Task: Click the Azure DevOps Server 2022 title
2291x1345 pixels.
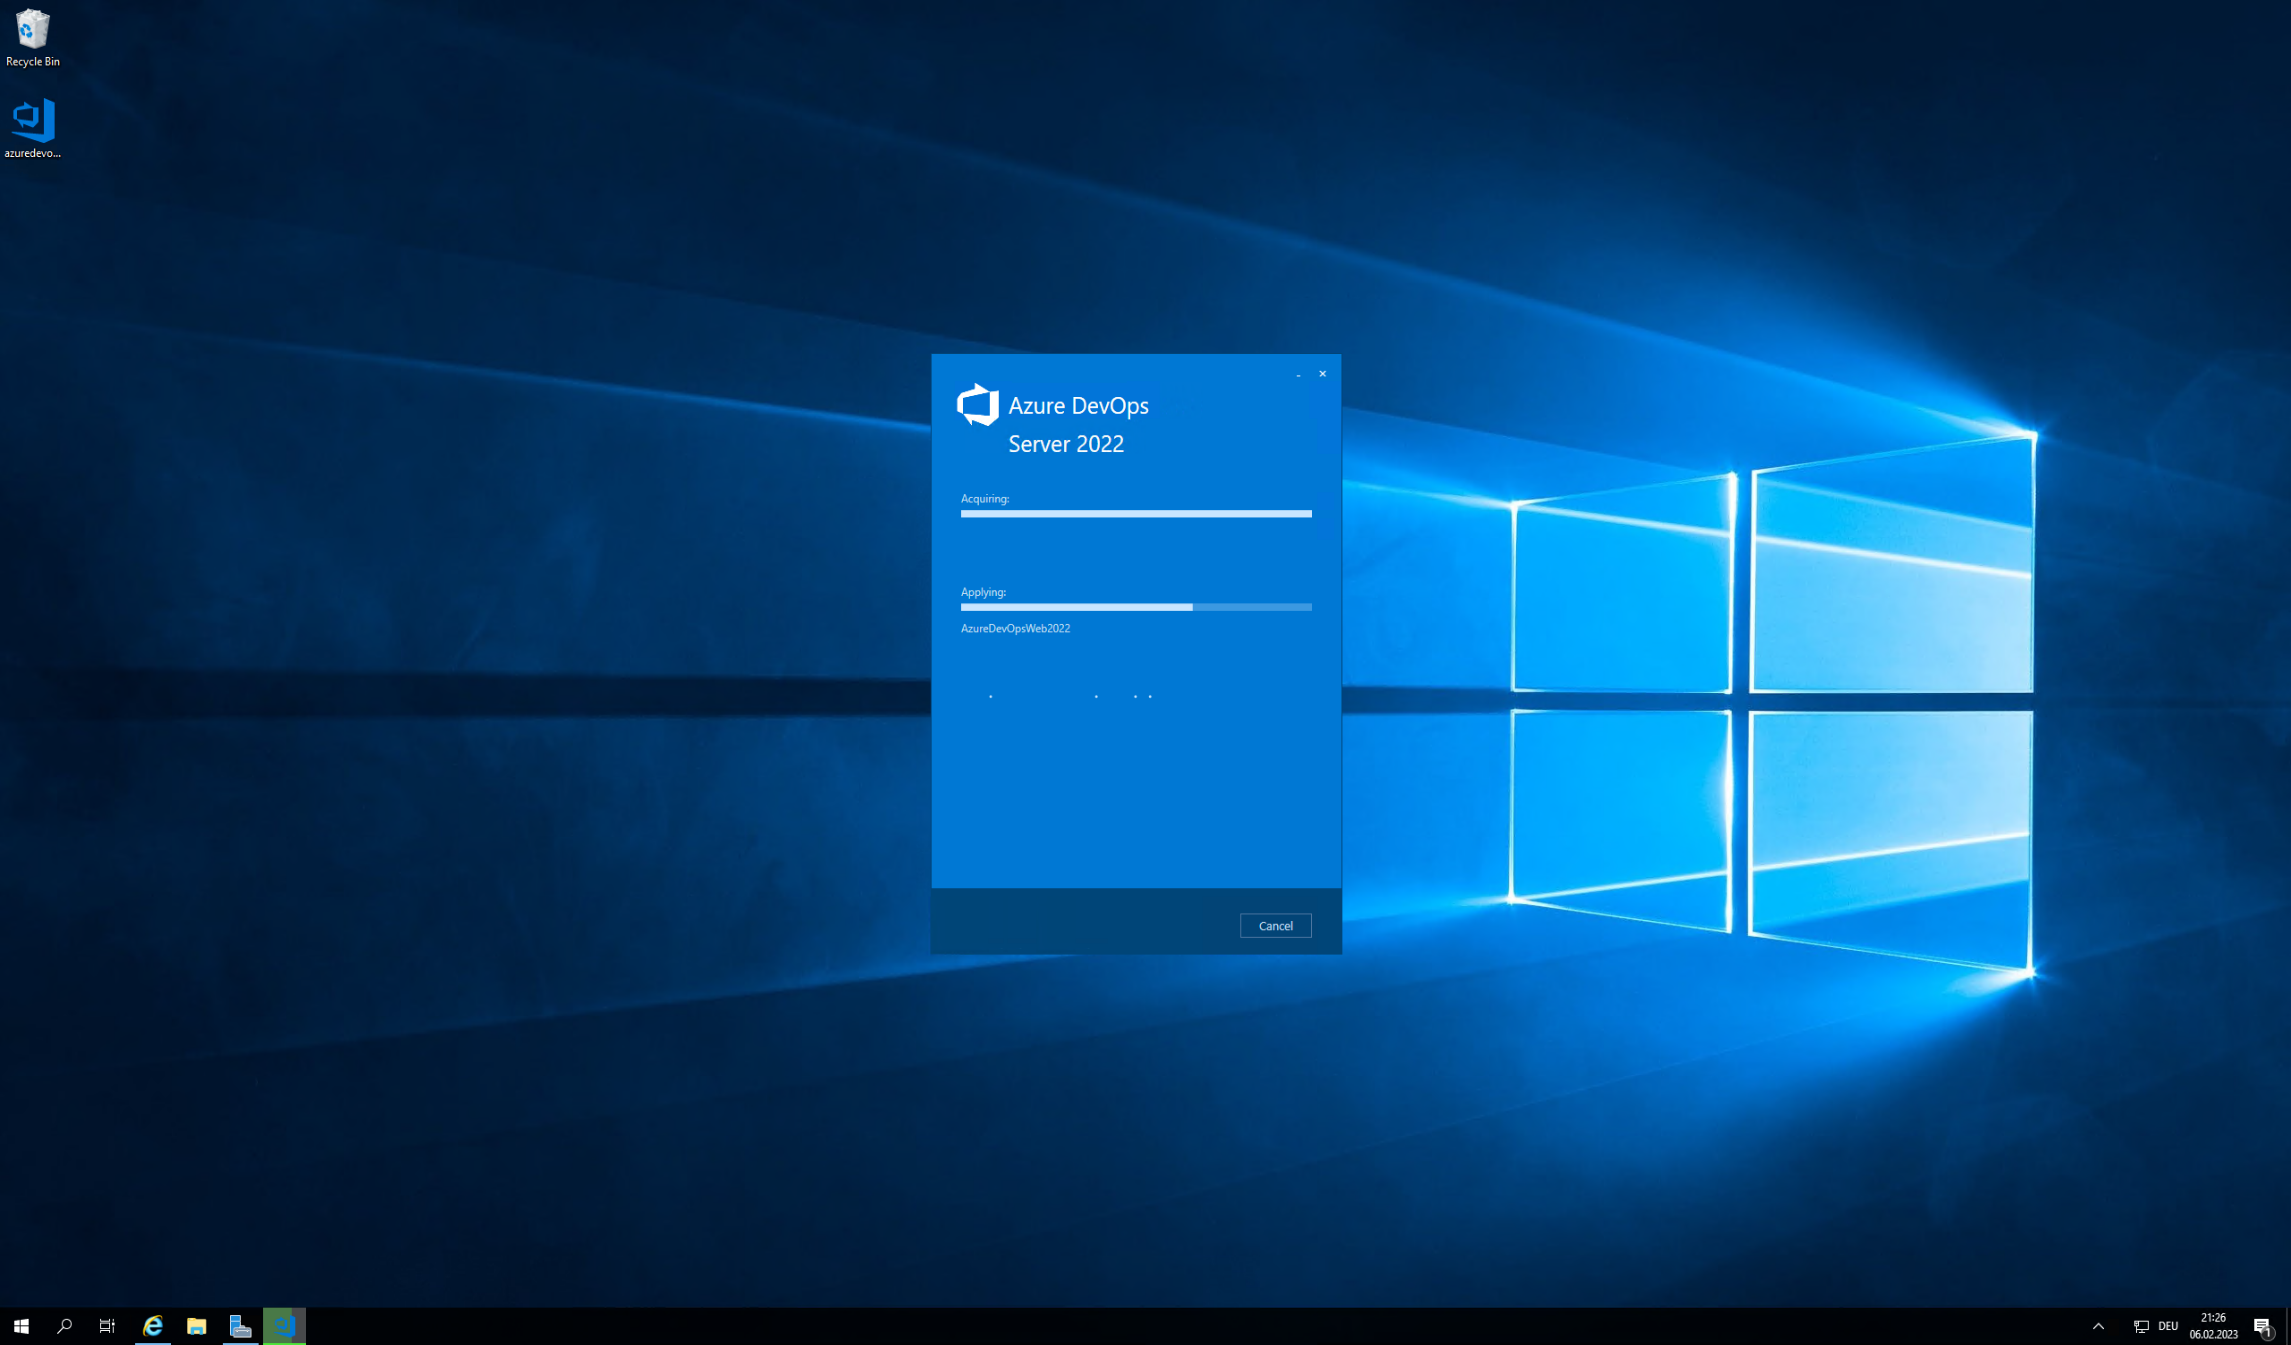Action: tap(1078, 425)
